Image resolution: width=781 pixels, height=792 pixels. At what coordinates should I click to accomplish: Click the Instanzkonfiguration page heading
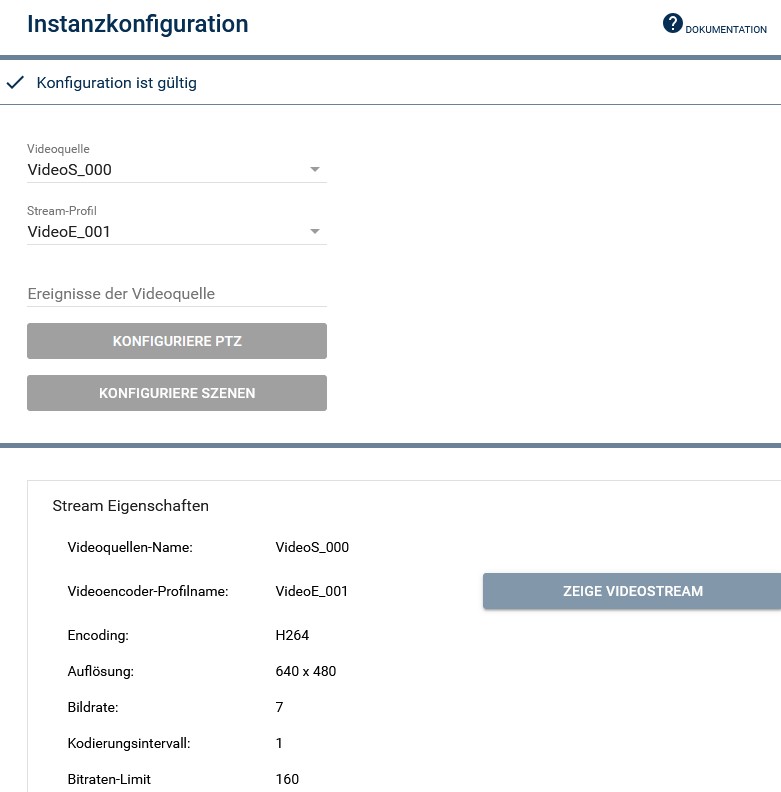(138, 24)
